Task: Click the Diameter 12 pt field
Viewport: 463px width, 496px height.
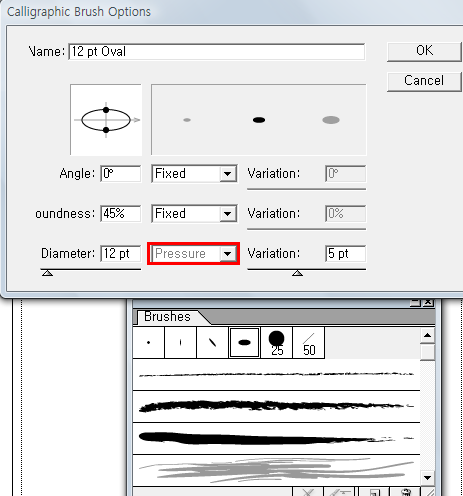Action: click(121, 254)
